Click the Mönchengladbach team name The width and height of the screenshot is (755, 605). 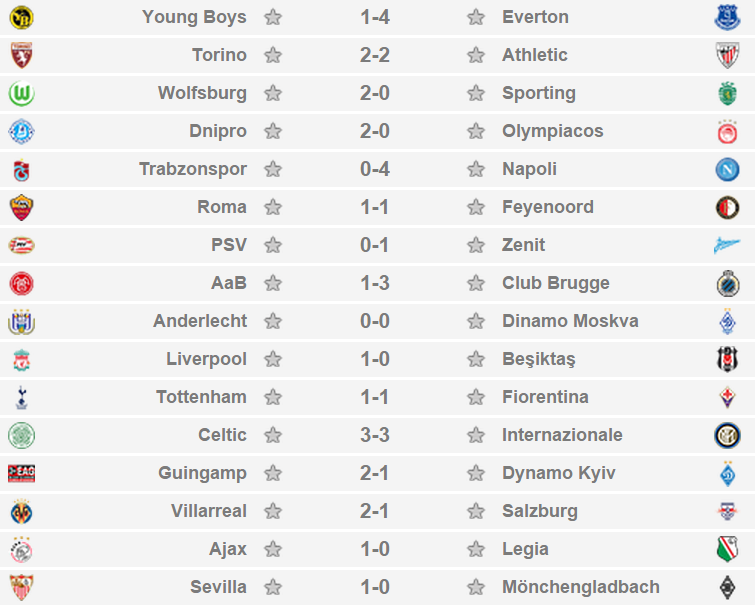(581, 587)
